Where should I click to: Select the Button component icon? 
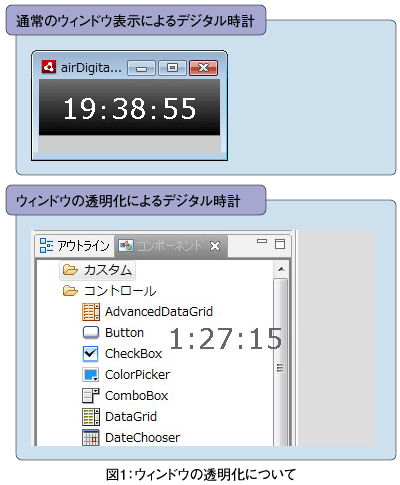[91, 332]
